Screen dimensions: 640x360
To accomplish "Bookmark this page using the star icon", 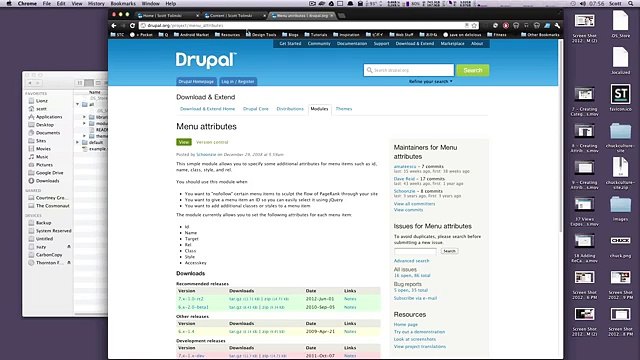I will click(474, 25).
